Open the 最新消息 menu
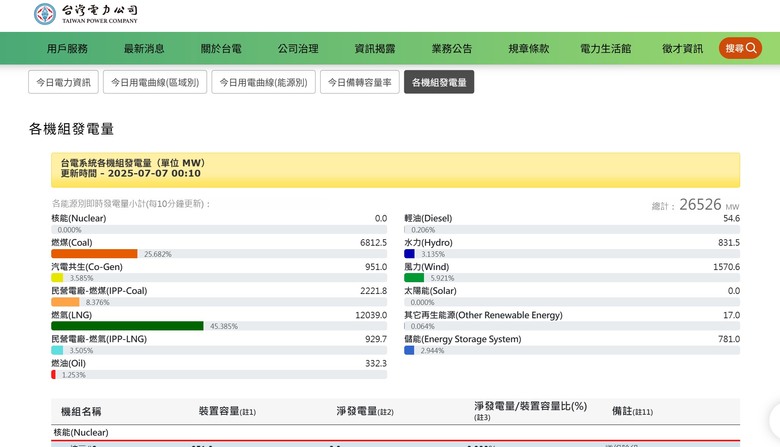 (144, 49)
